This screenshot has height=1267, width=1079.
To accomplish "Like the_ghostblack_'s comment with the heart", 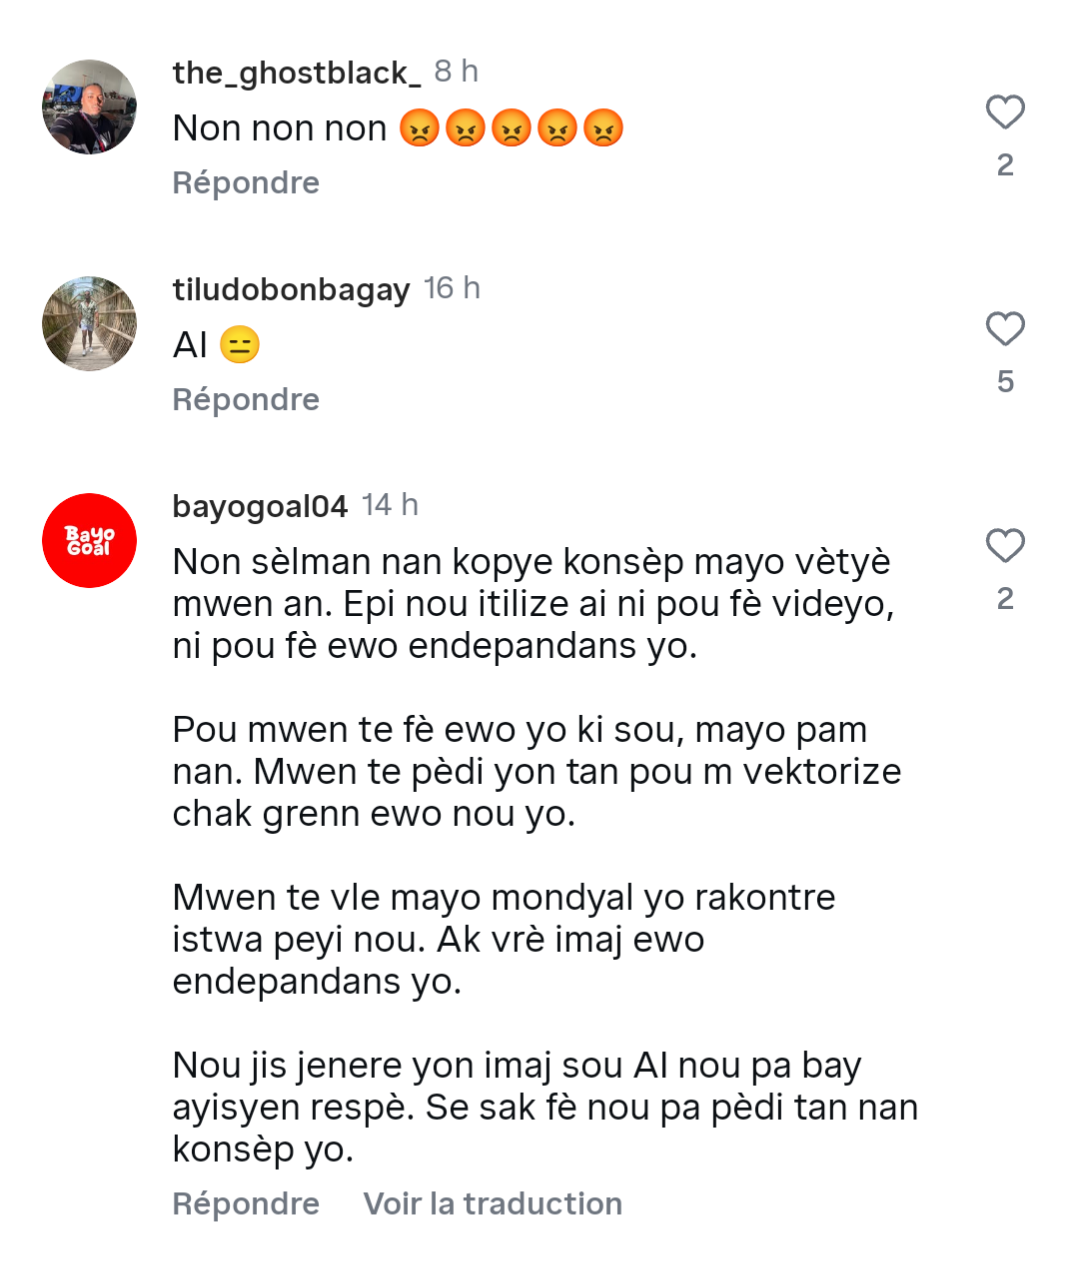I will point(1005,112).
